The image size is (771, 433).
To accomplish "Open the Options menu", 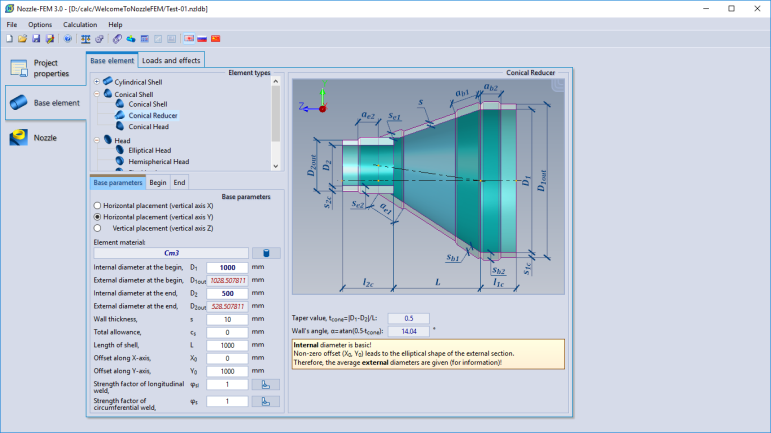I will (40, 25).
